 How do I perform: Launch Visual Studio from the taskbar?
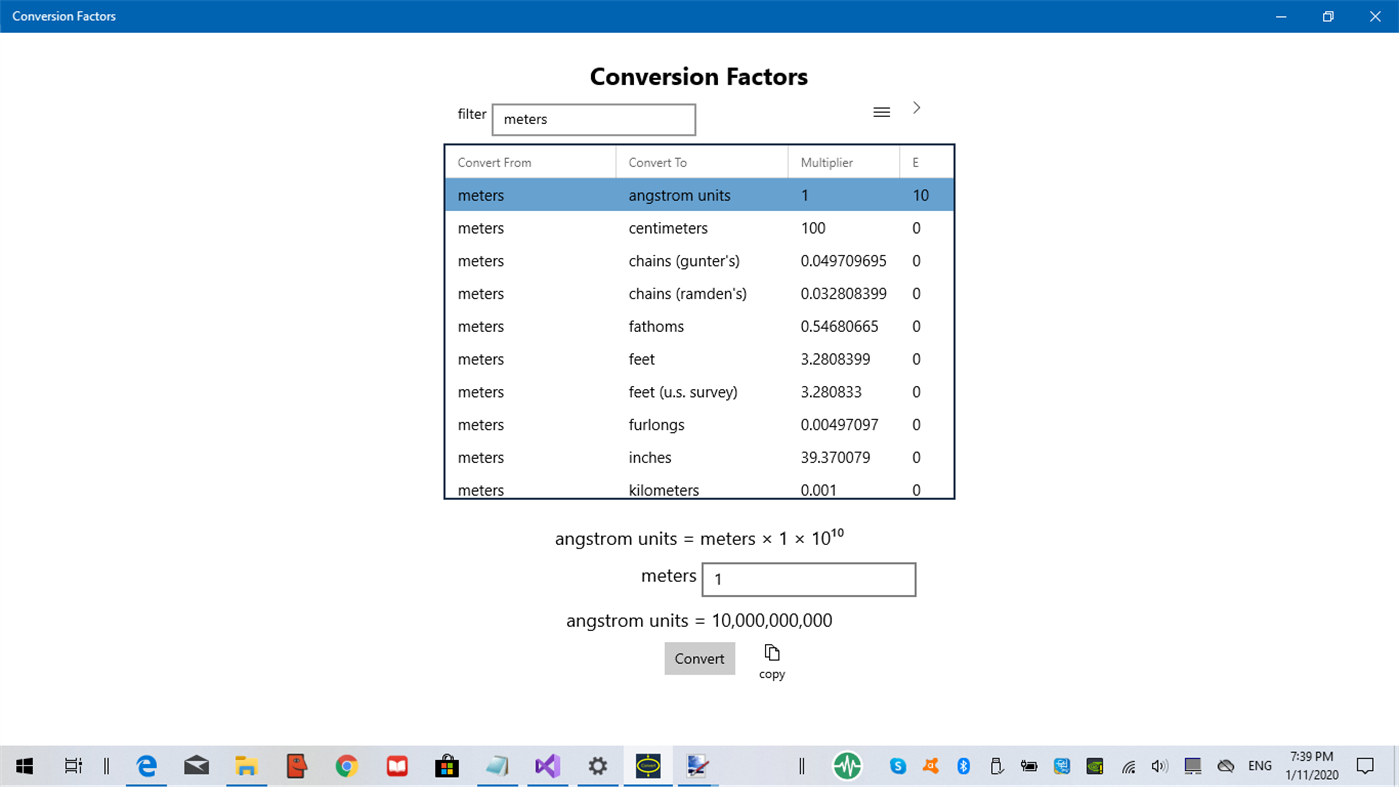547,765
